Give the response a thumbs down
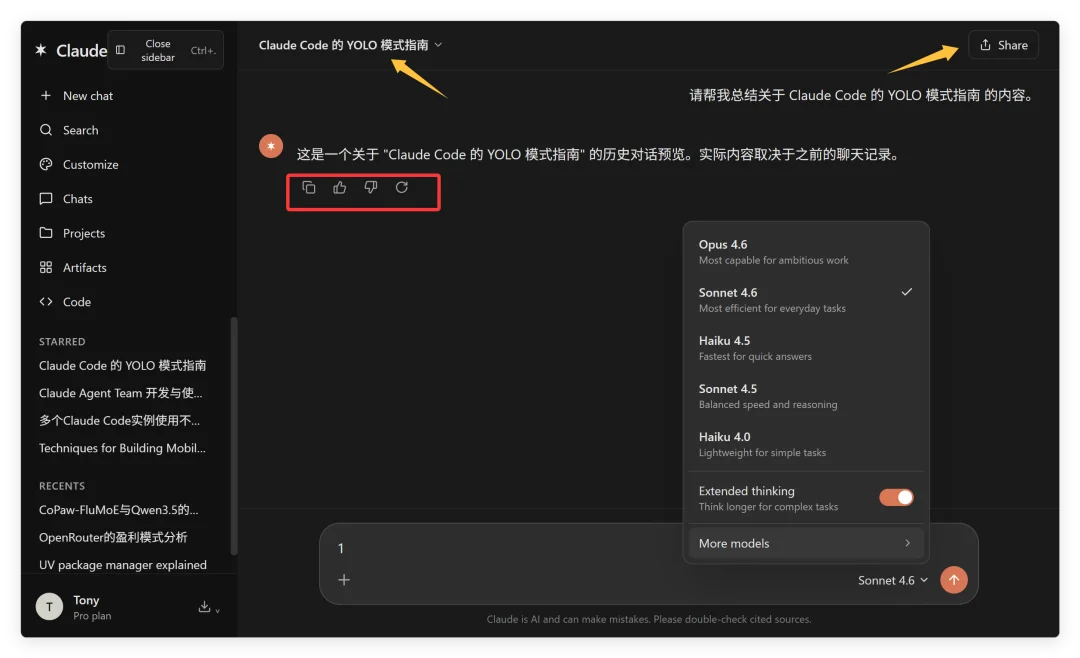 [x=370, y=187]
